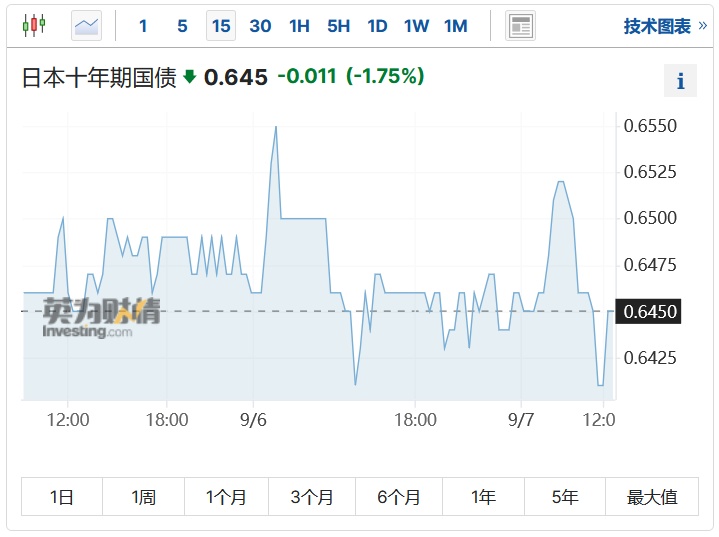The width and height of the screenshot is (719, 537).
Task: Open the 技术图表 link
Action: coord(664,26)
